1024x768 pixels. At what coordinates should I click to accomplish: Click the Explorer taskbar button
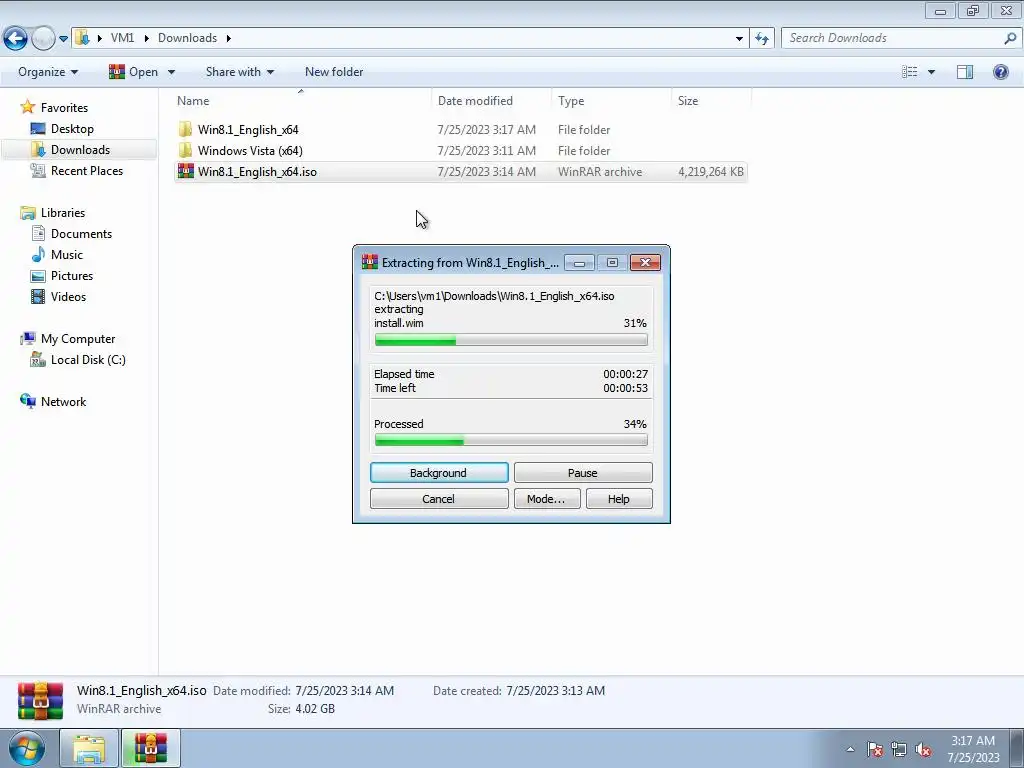[x=89, y=749]
